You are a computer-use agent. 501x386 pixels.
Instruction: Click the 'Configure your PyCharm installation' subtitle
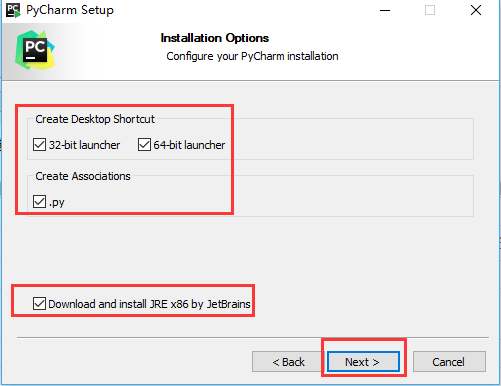point(252,56)
